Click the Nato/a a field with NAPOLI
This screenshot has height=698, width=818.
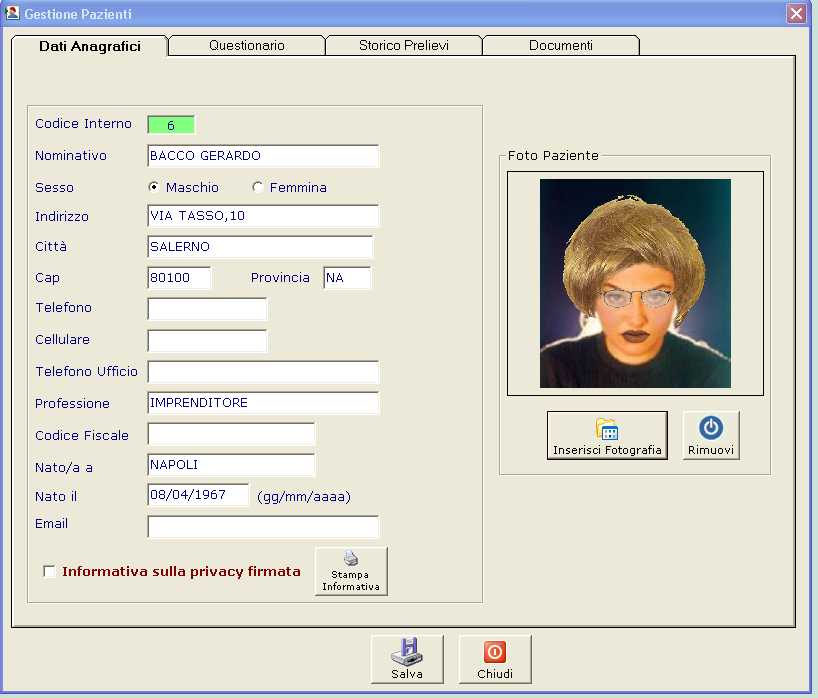point(231,465)
